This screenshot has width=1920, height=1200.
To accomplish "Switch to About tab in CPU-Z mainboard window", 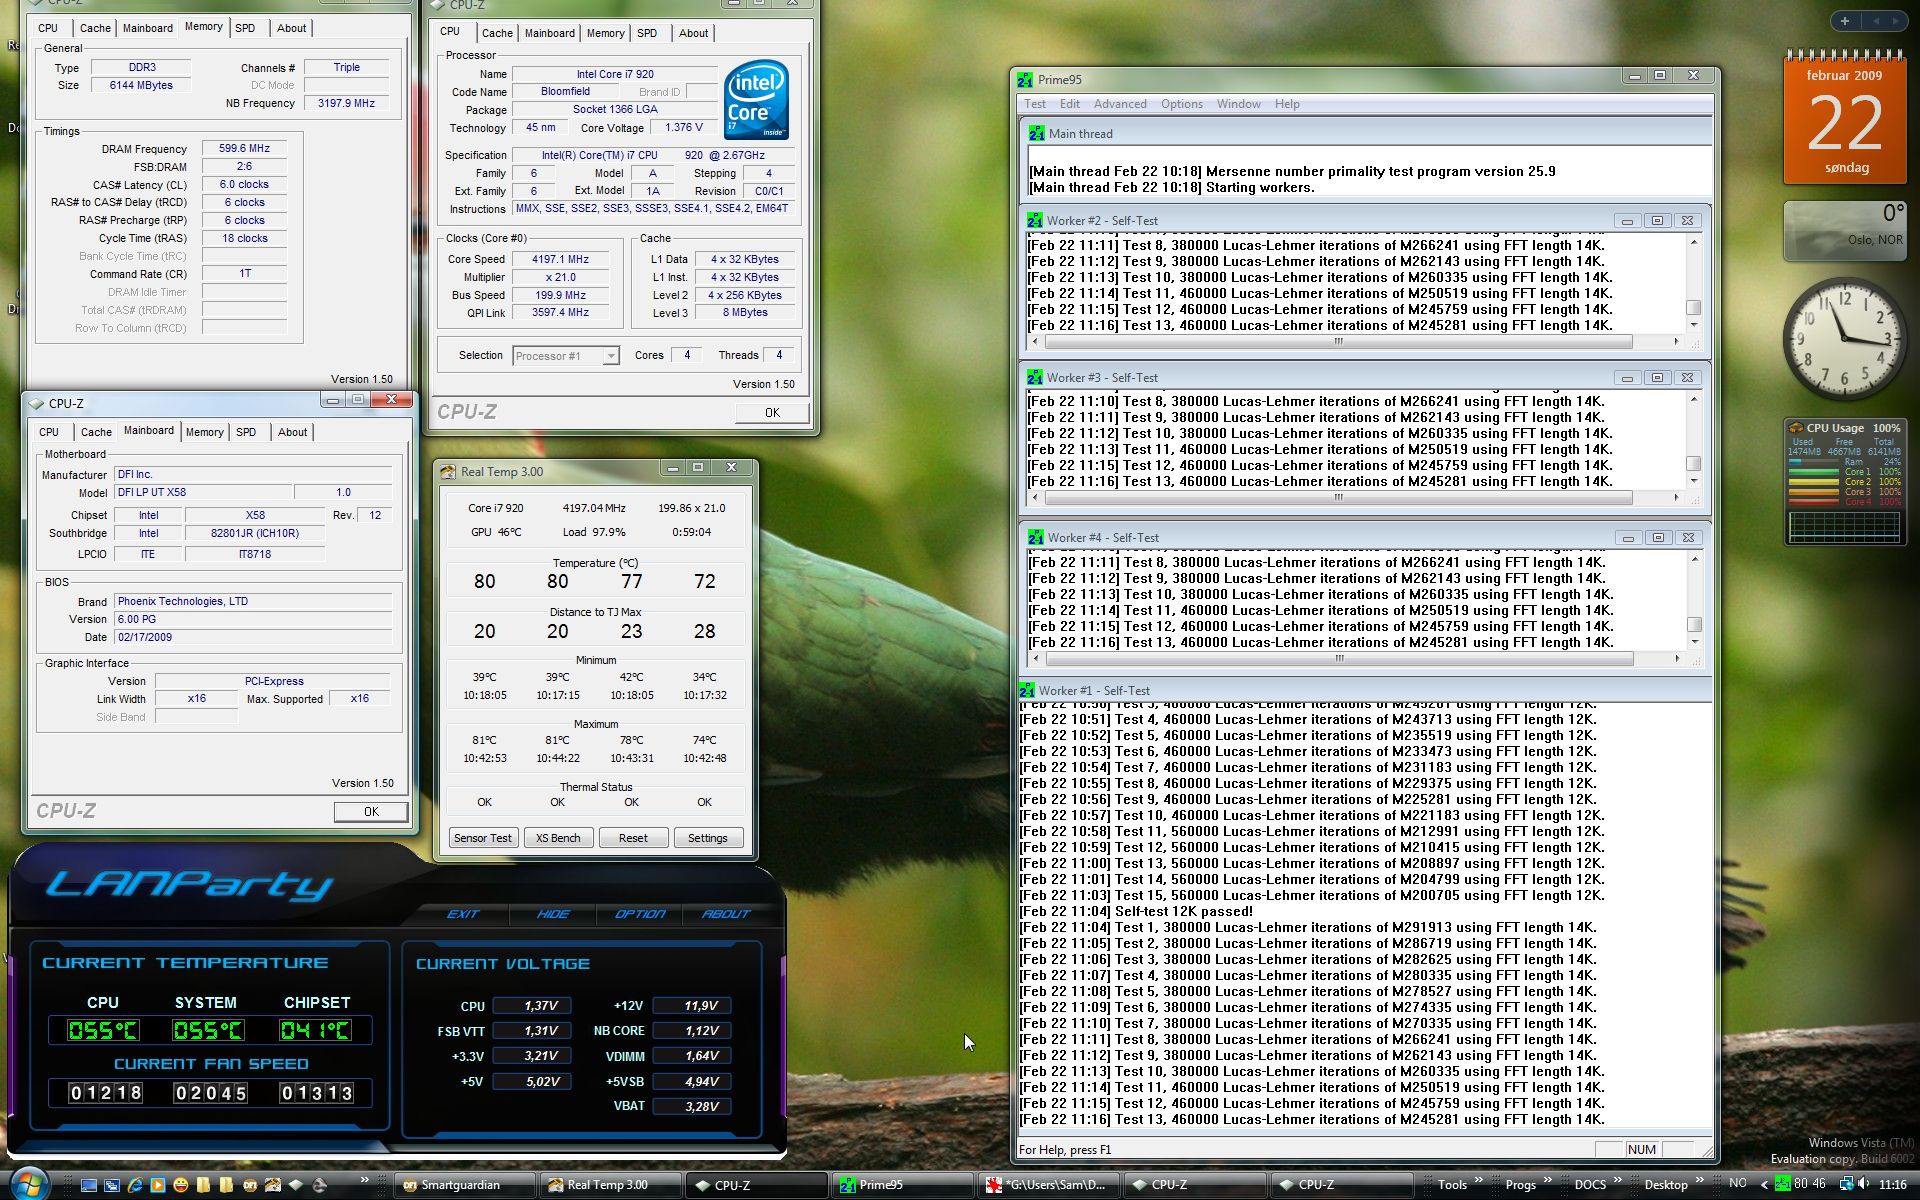I will click(293, 432).
